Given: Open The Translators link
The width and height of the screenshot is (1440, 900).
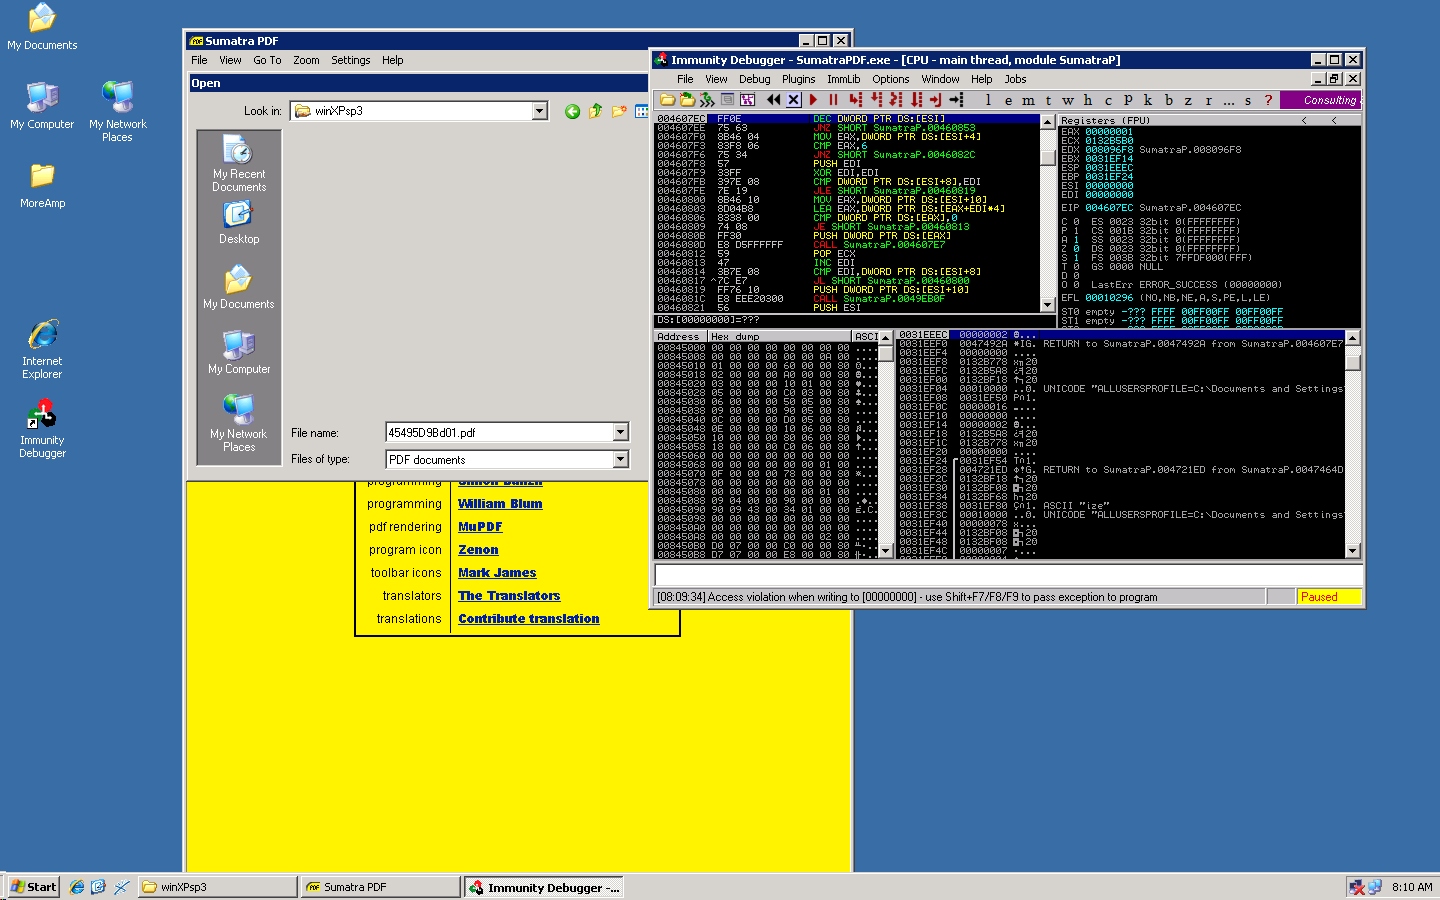Looking at the screenshot, I should click(509, 596).
